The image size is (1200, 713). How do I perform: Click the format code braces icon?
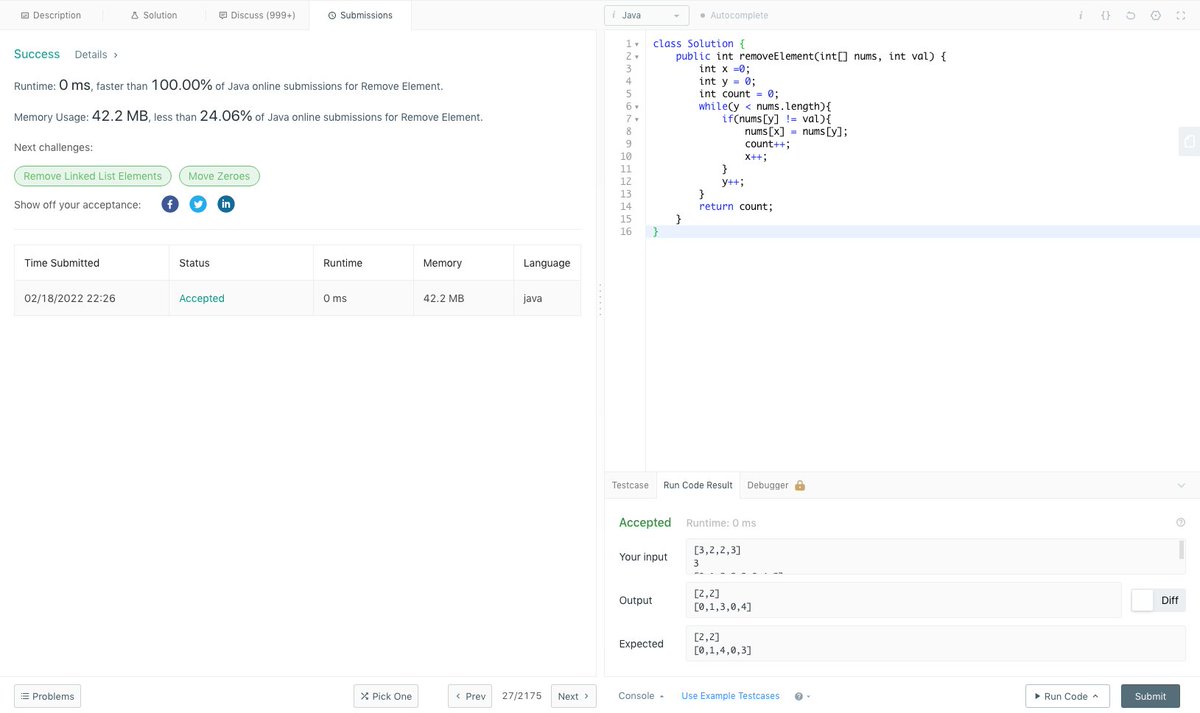1105,16
